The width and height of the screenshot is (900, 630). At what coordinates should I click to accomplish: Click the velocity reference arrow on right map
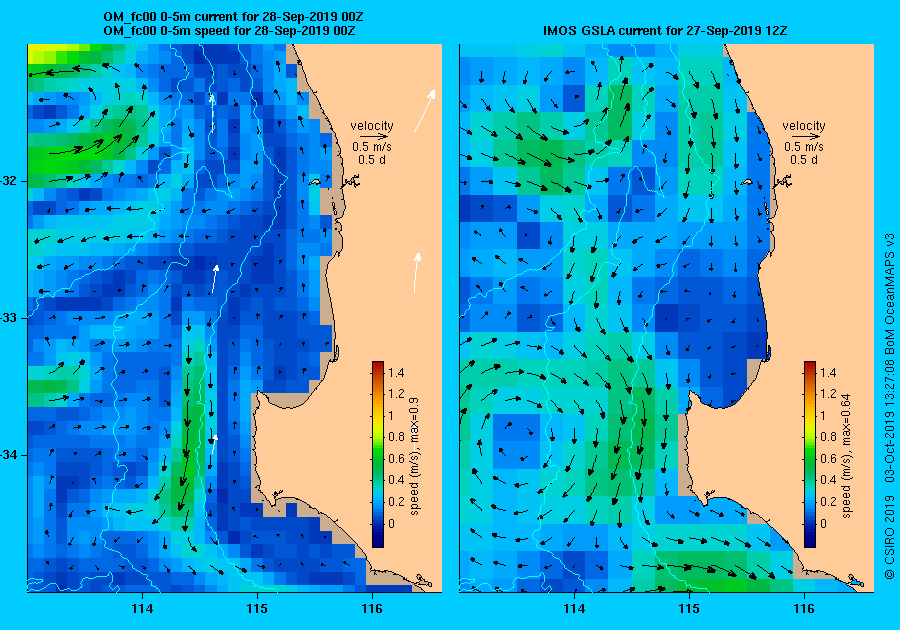click(x=804, y=137)
